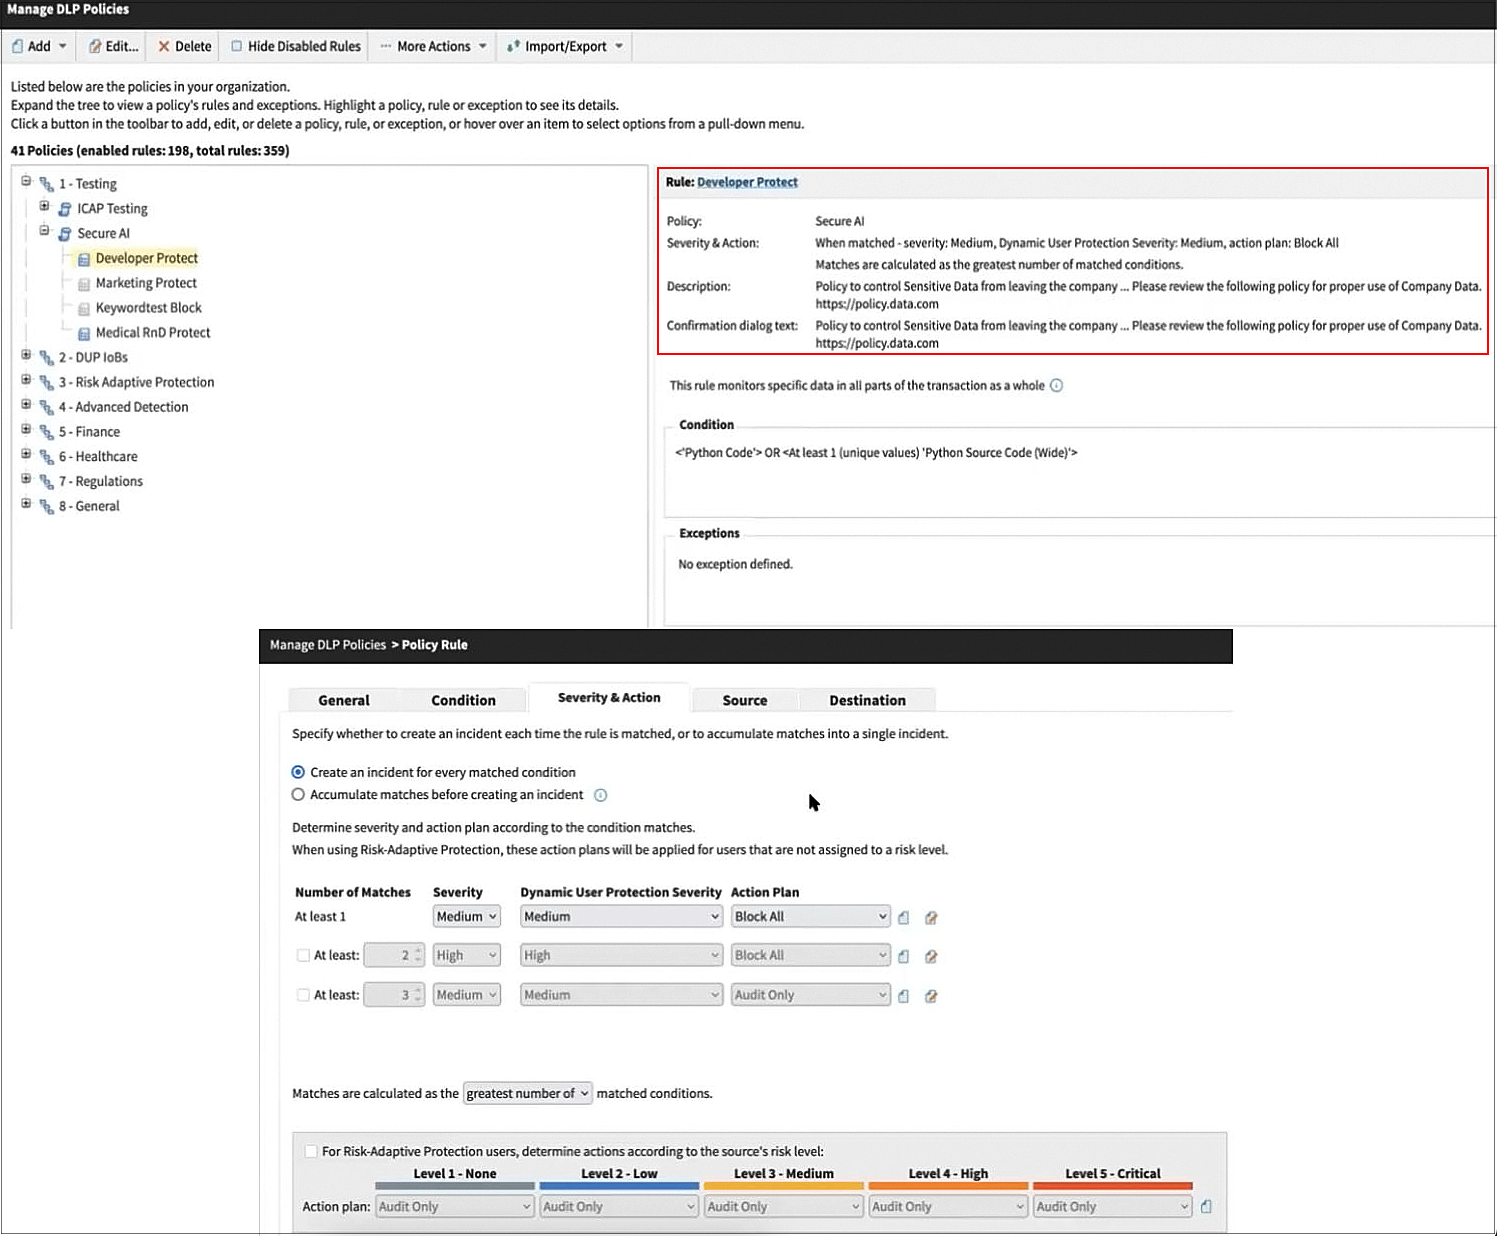1497x1236 pixels.
Task: Expand the ICAP Testing policy node
Action: [44, 206]
